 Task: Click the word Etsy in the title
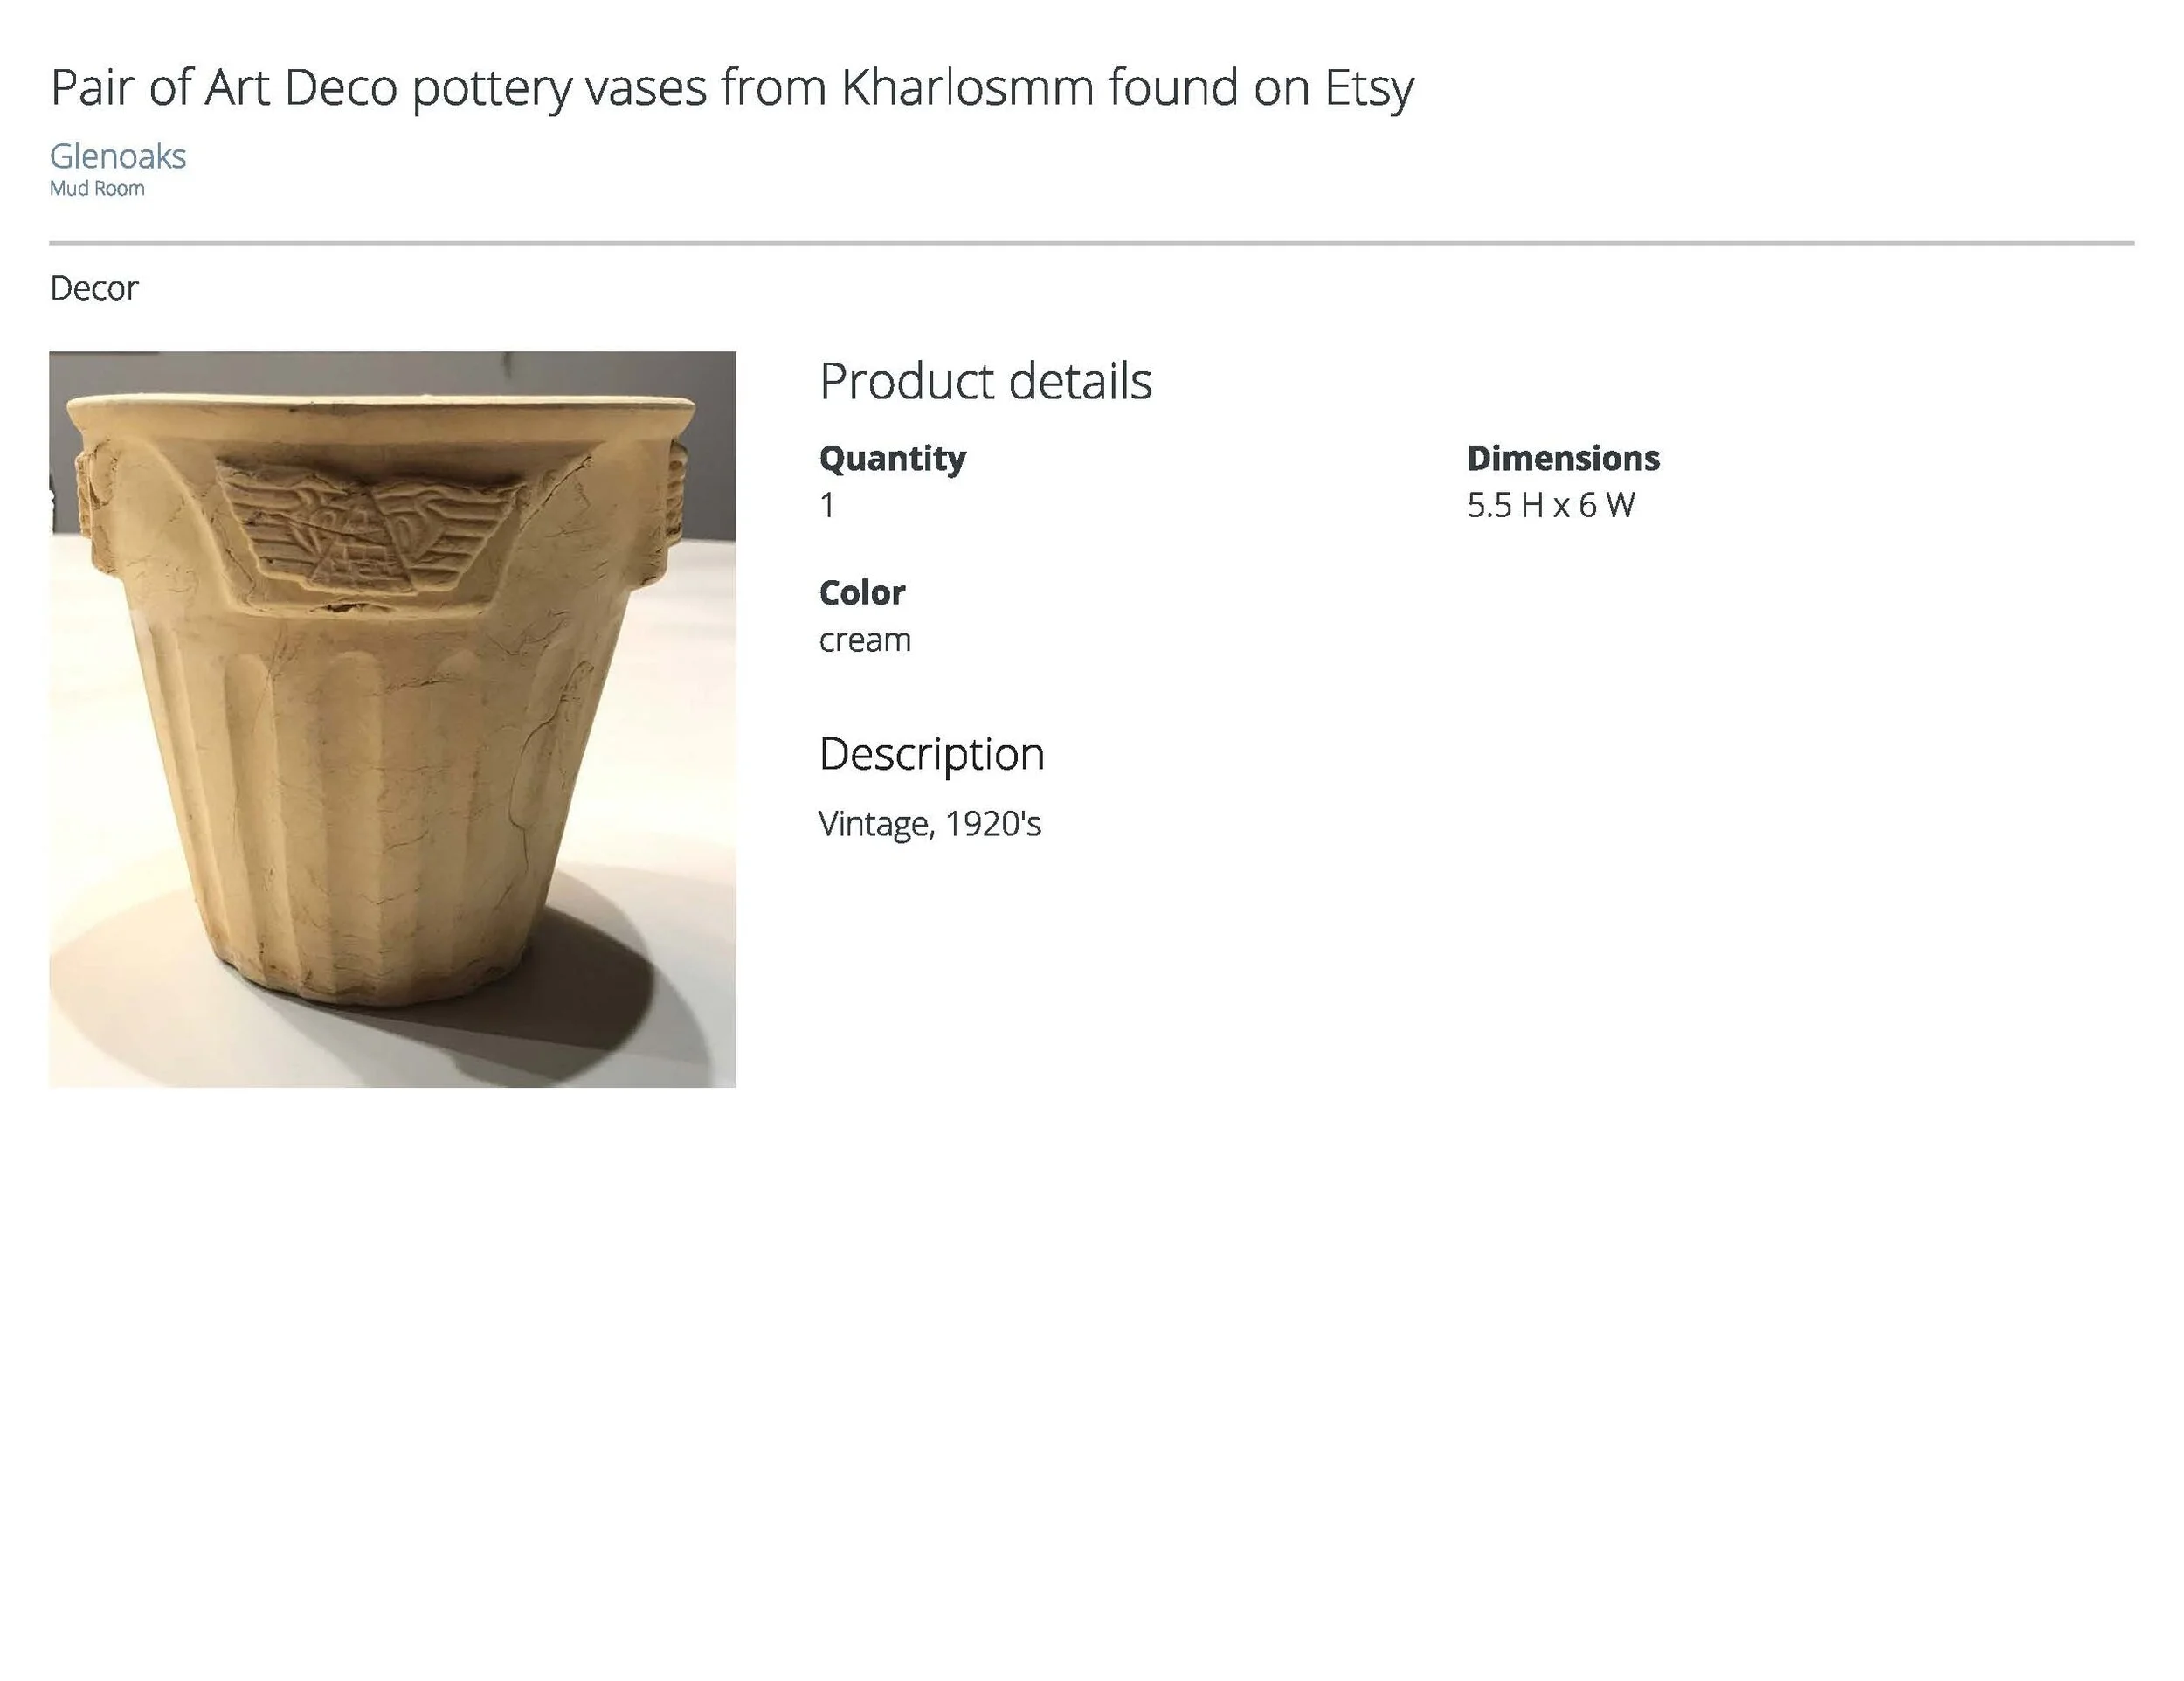click(1369, 88)
